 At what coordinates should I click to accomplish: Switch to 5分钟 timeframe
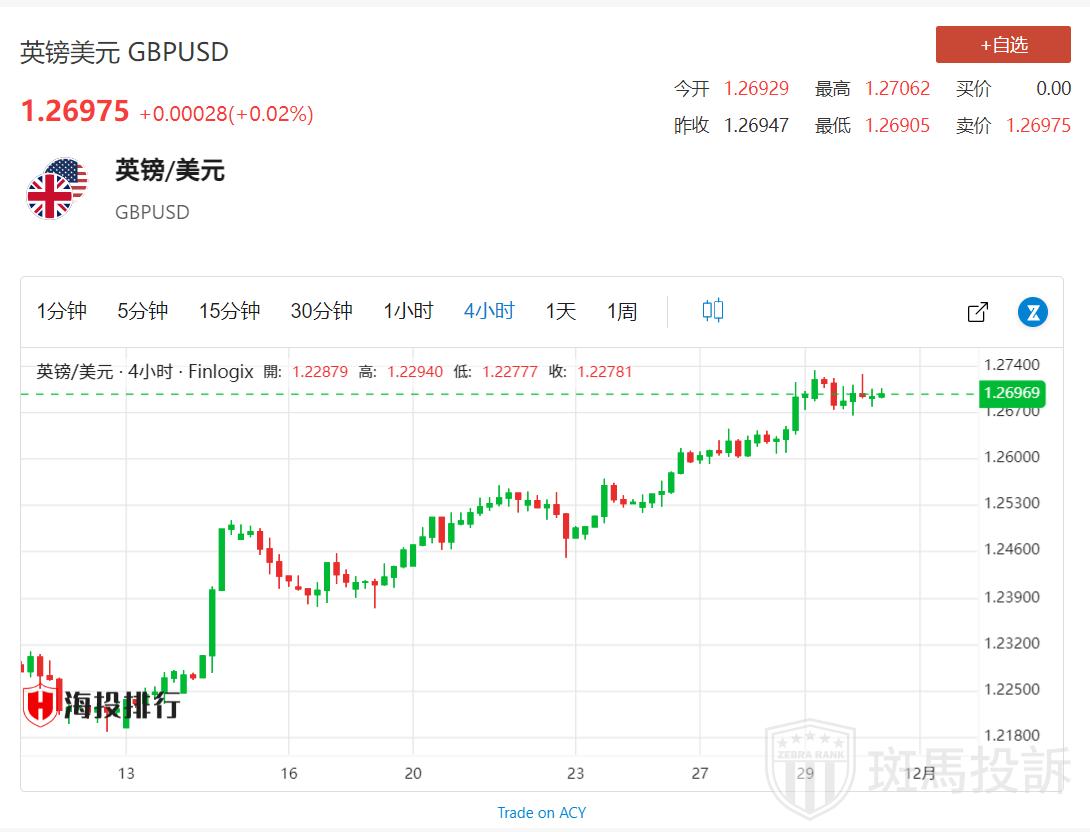point(142,311)
